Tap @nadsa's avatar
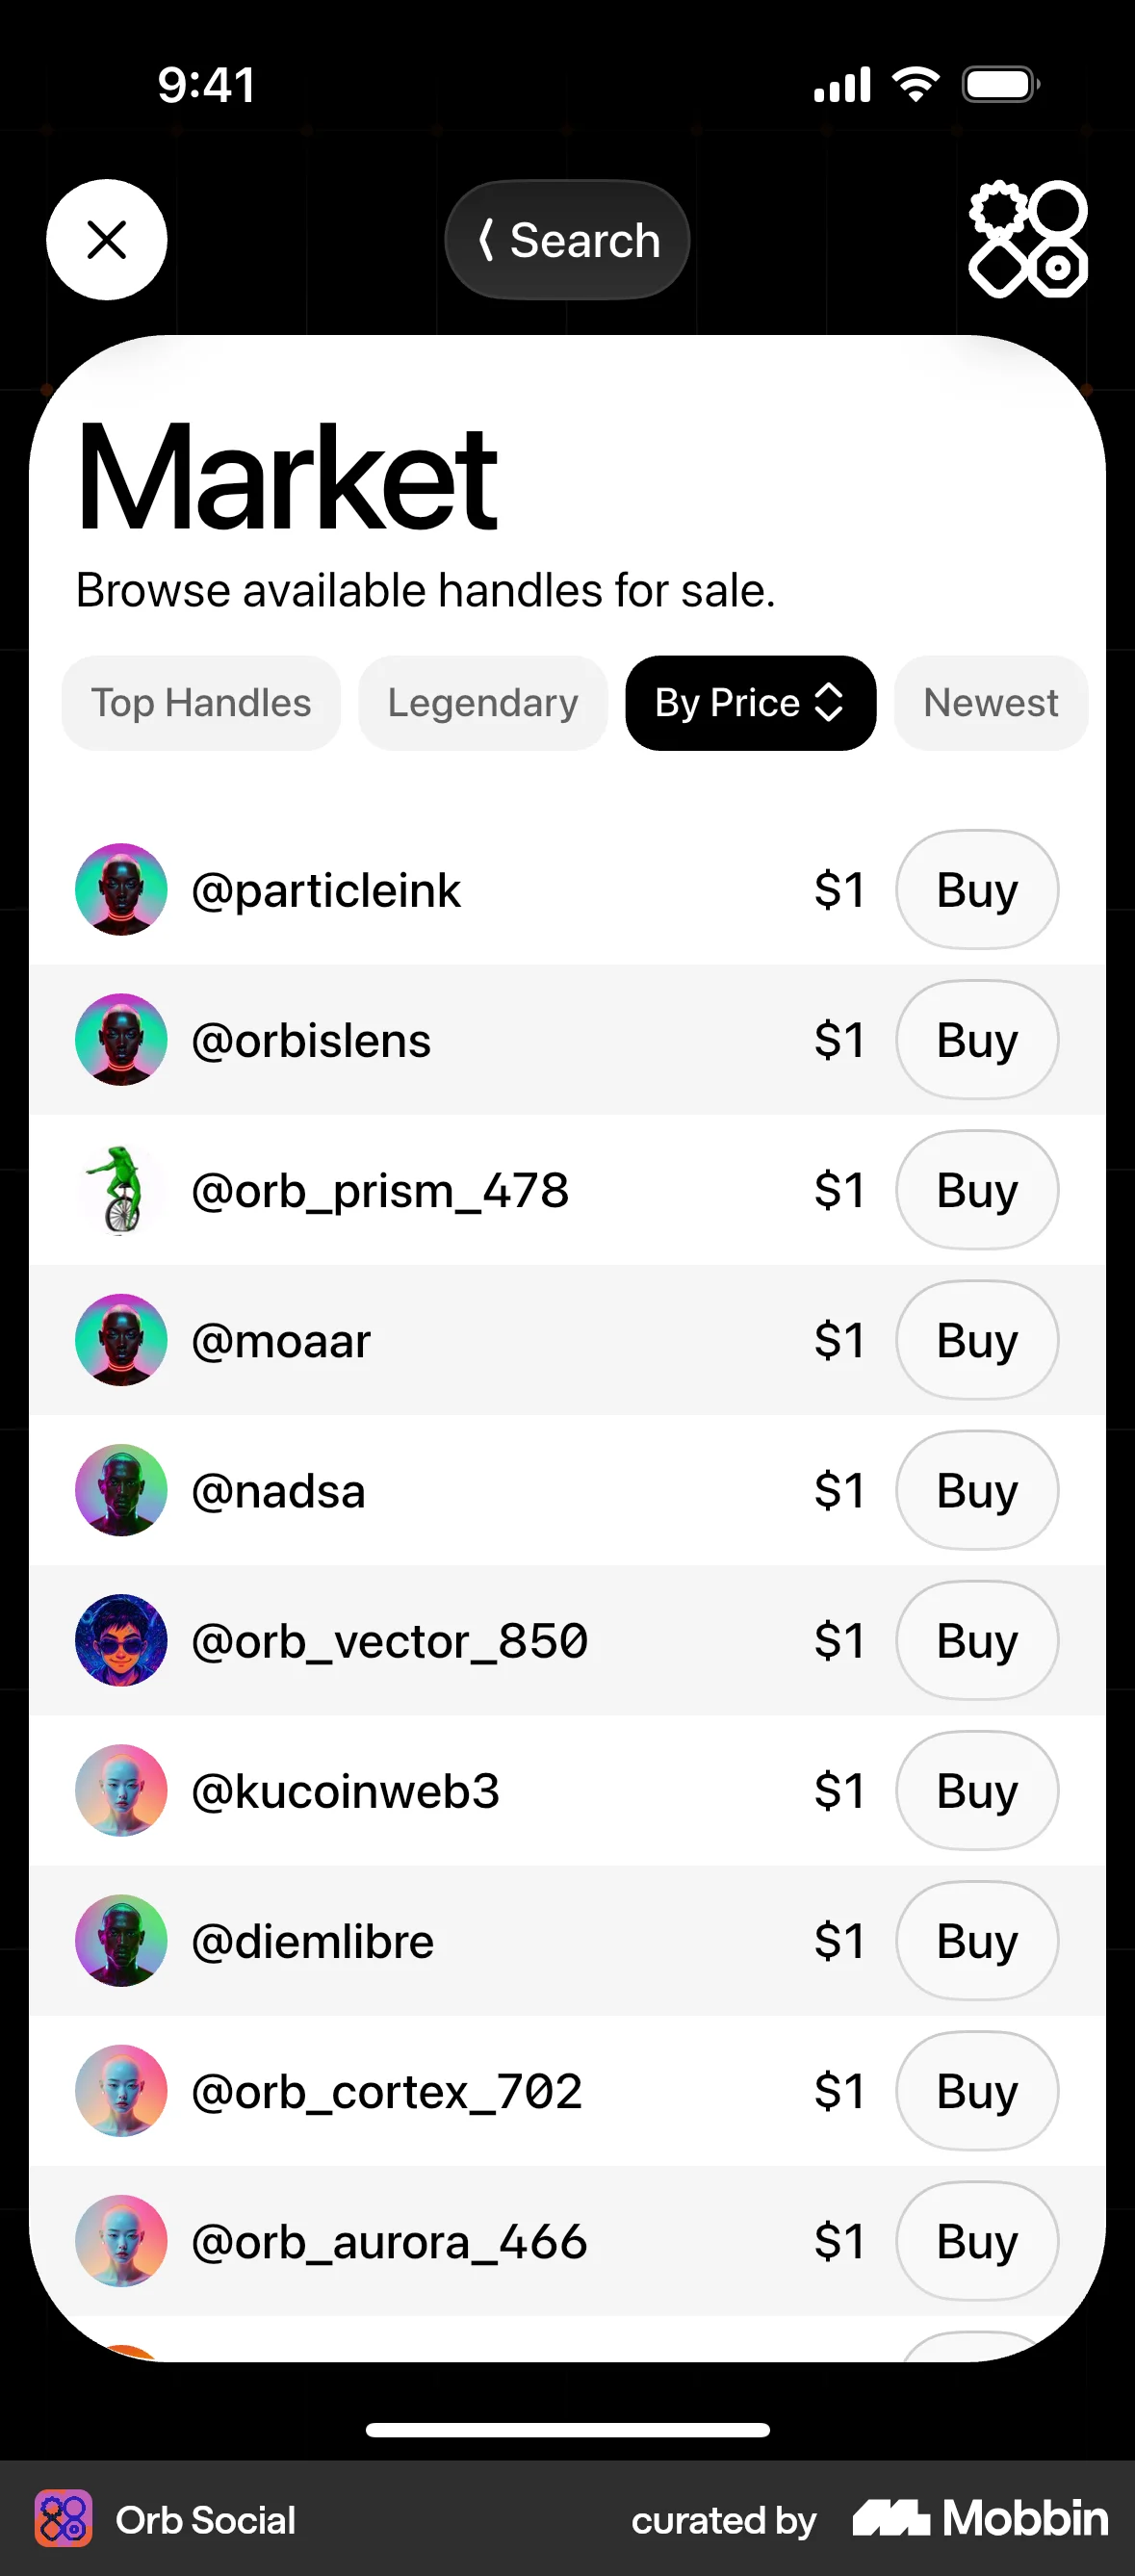 pos(120,1490)
